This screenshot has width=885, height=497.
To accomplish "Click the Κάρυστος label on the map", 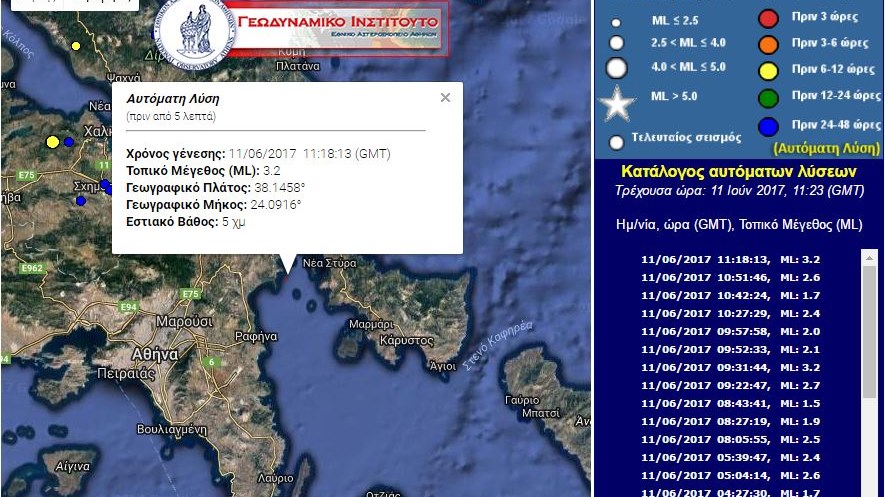I will tap(407, 341).
